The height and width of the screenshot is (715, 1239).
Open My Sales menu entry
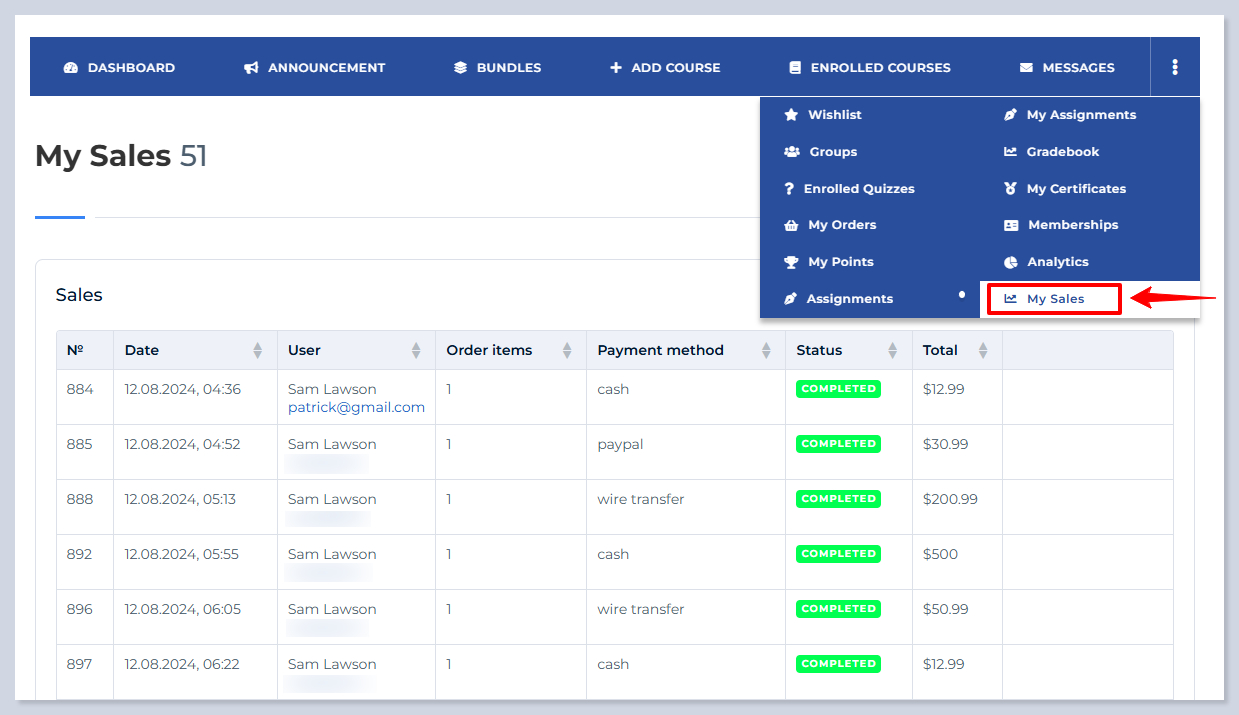tap(1054, 299)
